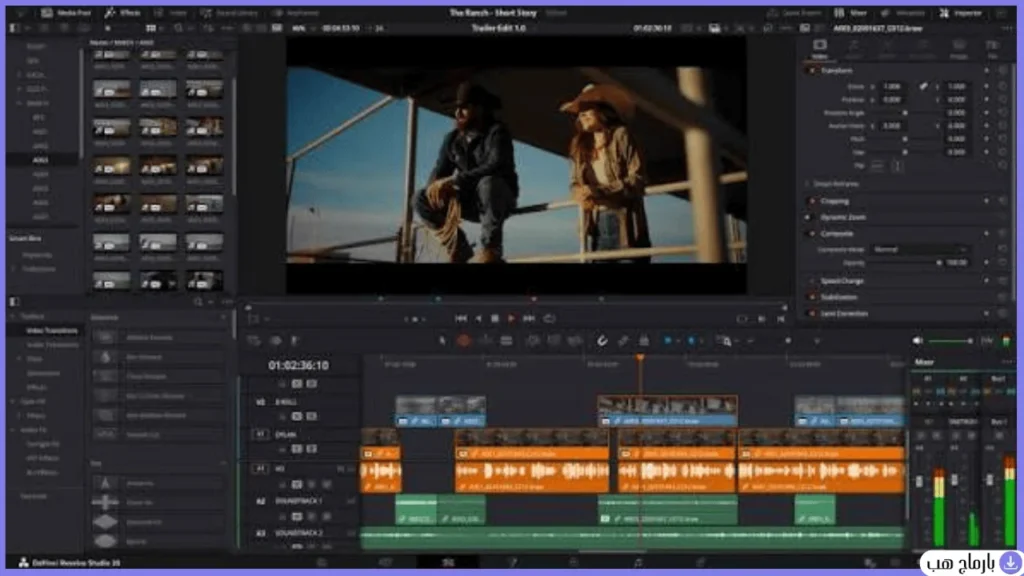Adjust the Rotation Angle slider

click(904, 113)
